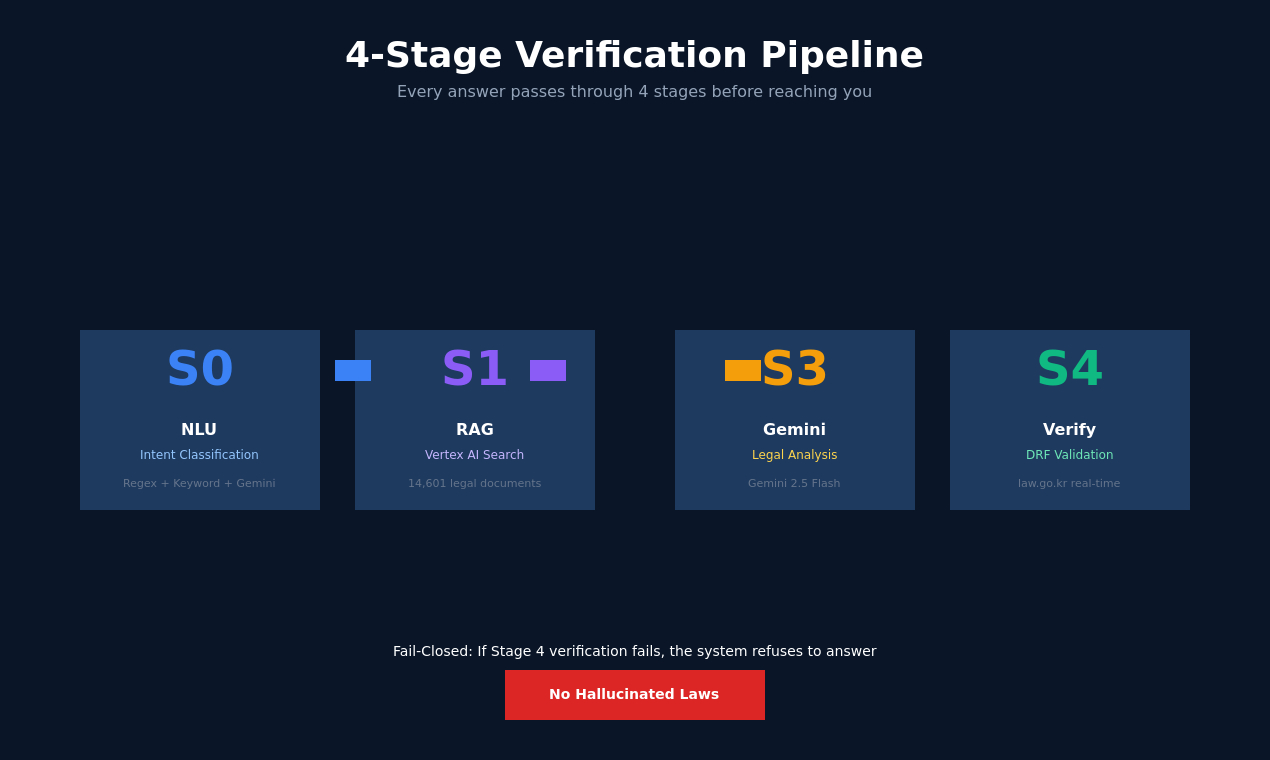
Task: Click the purple S1 stage label
Action: (x=475, y=370)
